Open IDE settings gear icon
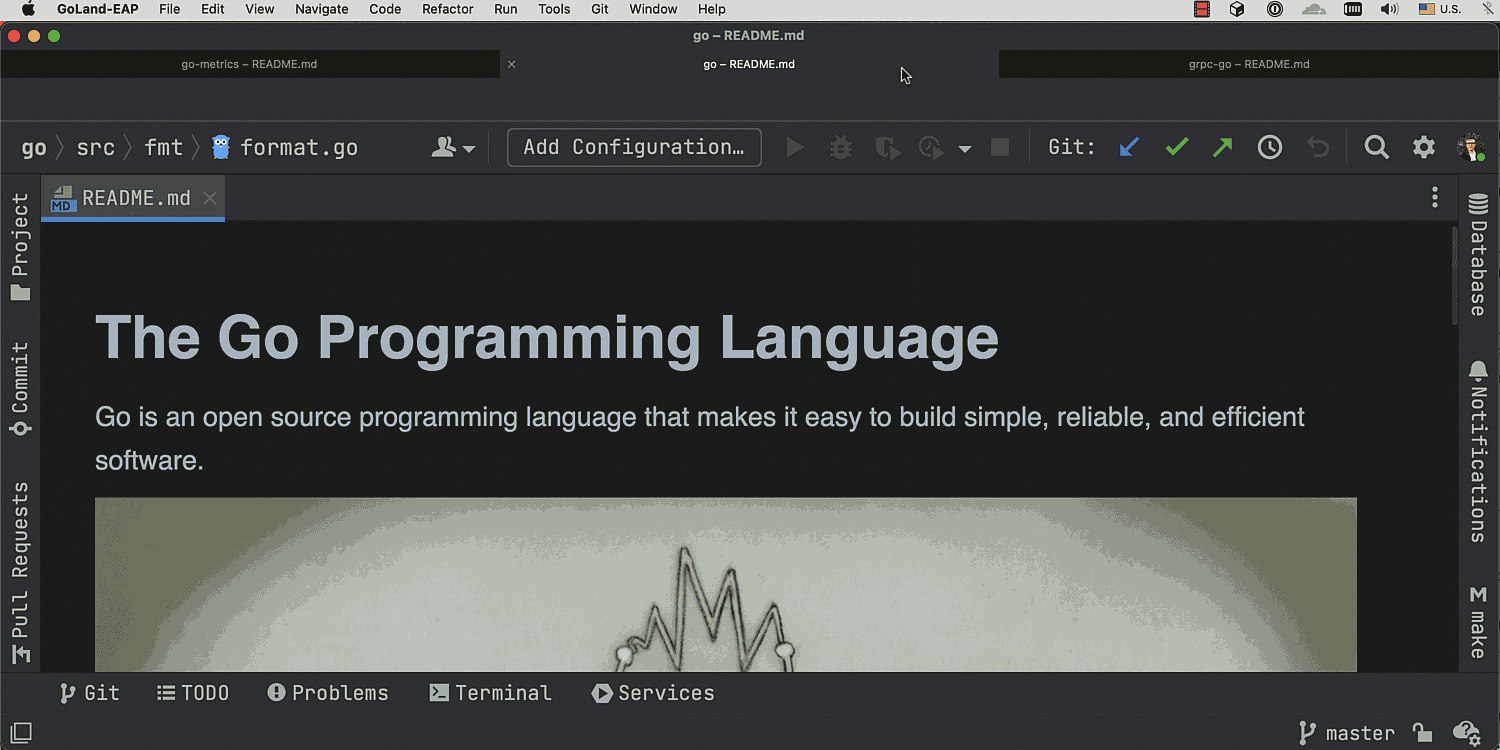The image size is (1500, 750). pyautogui.click(x=1424, y=148)
